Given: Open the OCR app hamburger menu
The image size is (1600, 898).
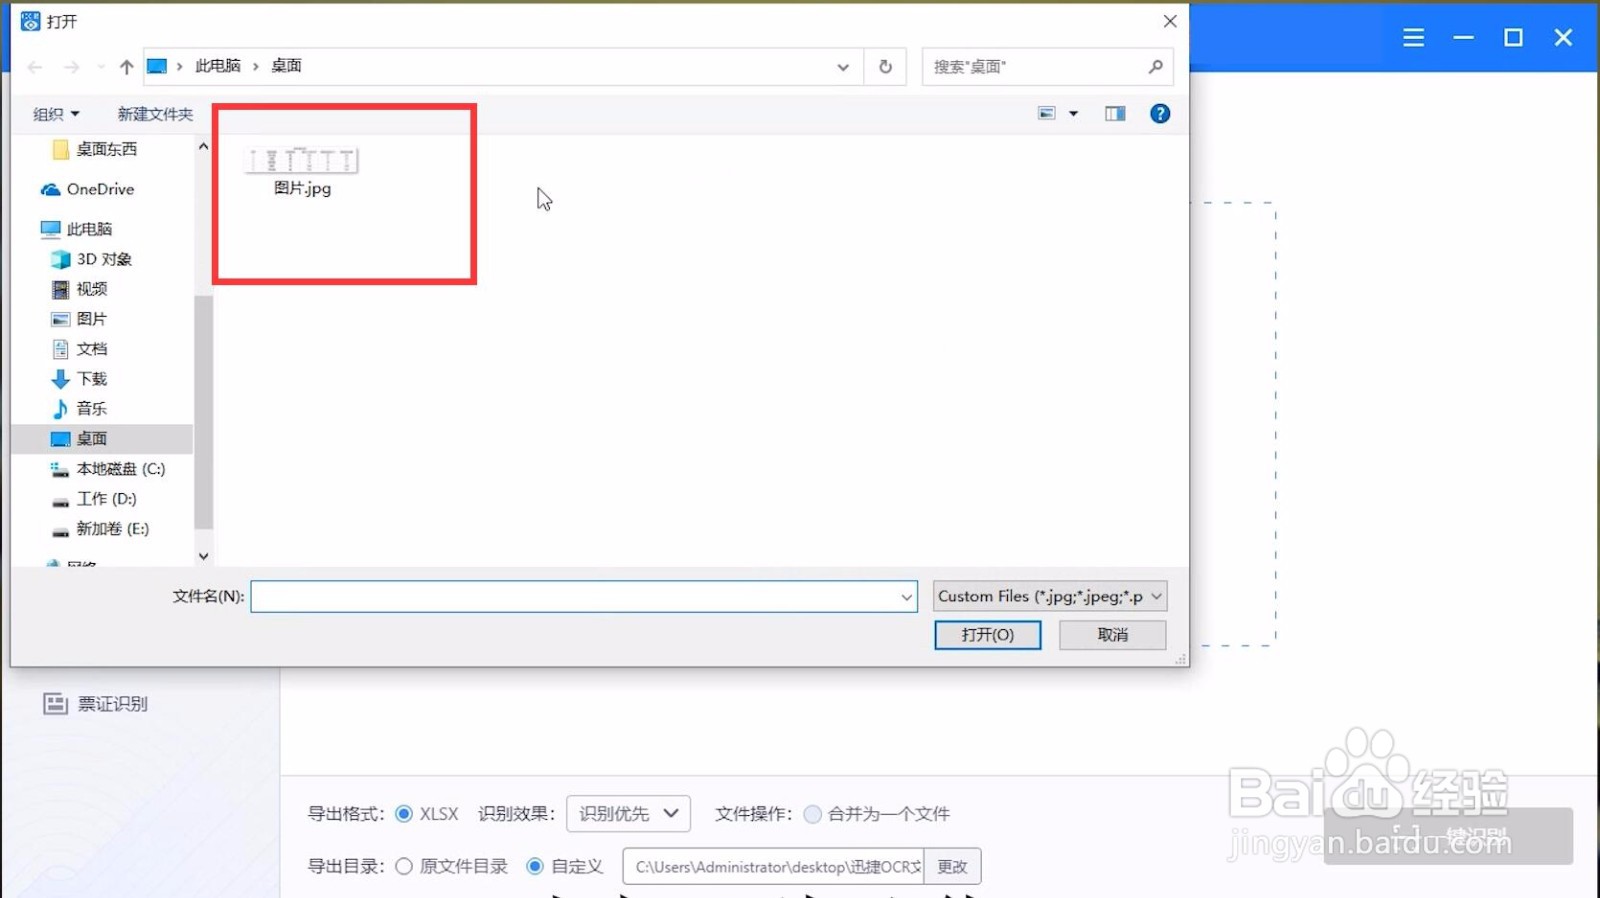Looking at the screenshot, I should (1413, 38).
